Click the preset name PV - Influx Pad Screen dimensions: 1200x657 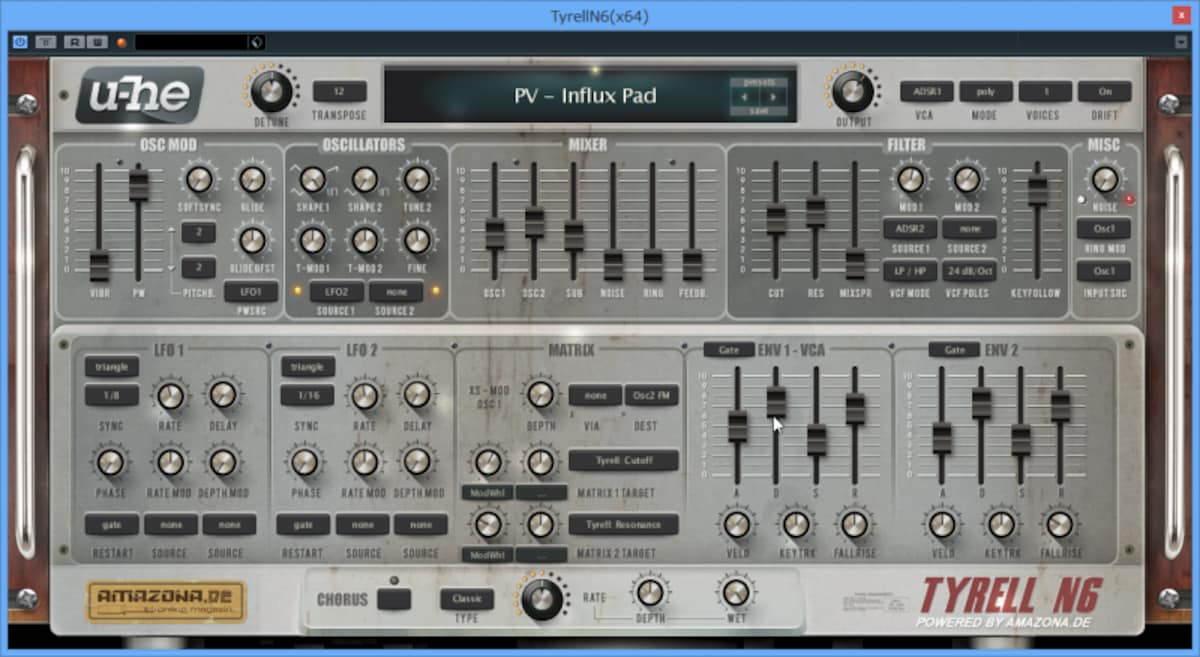coord(585,96)
